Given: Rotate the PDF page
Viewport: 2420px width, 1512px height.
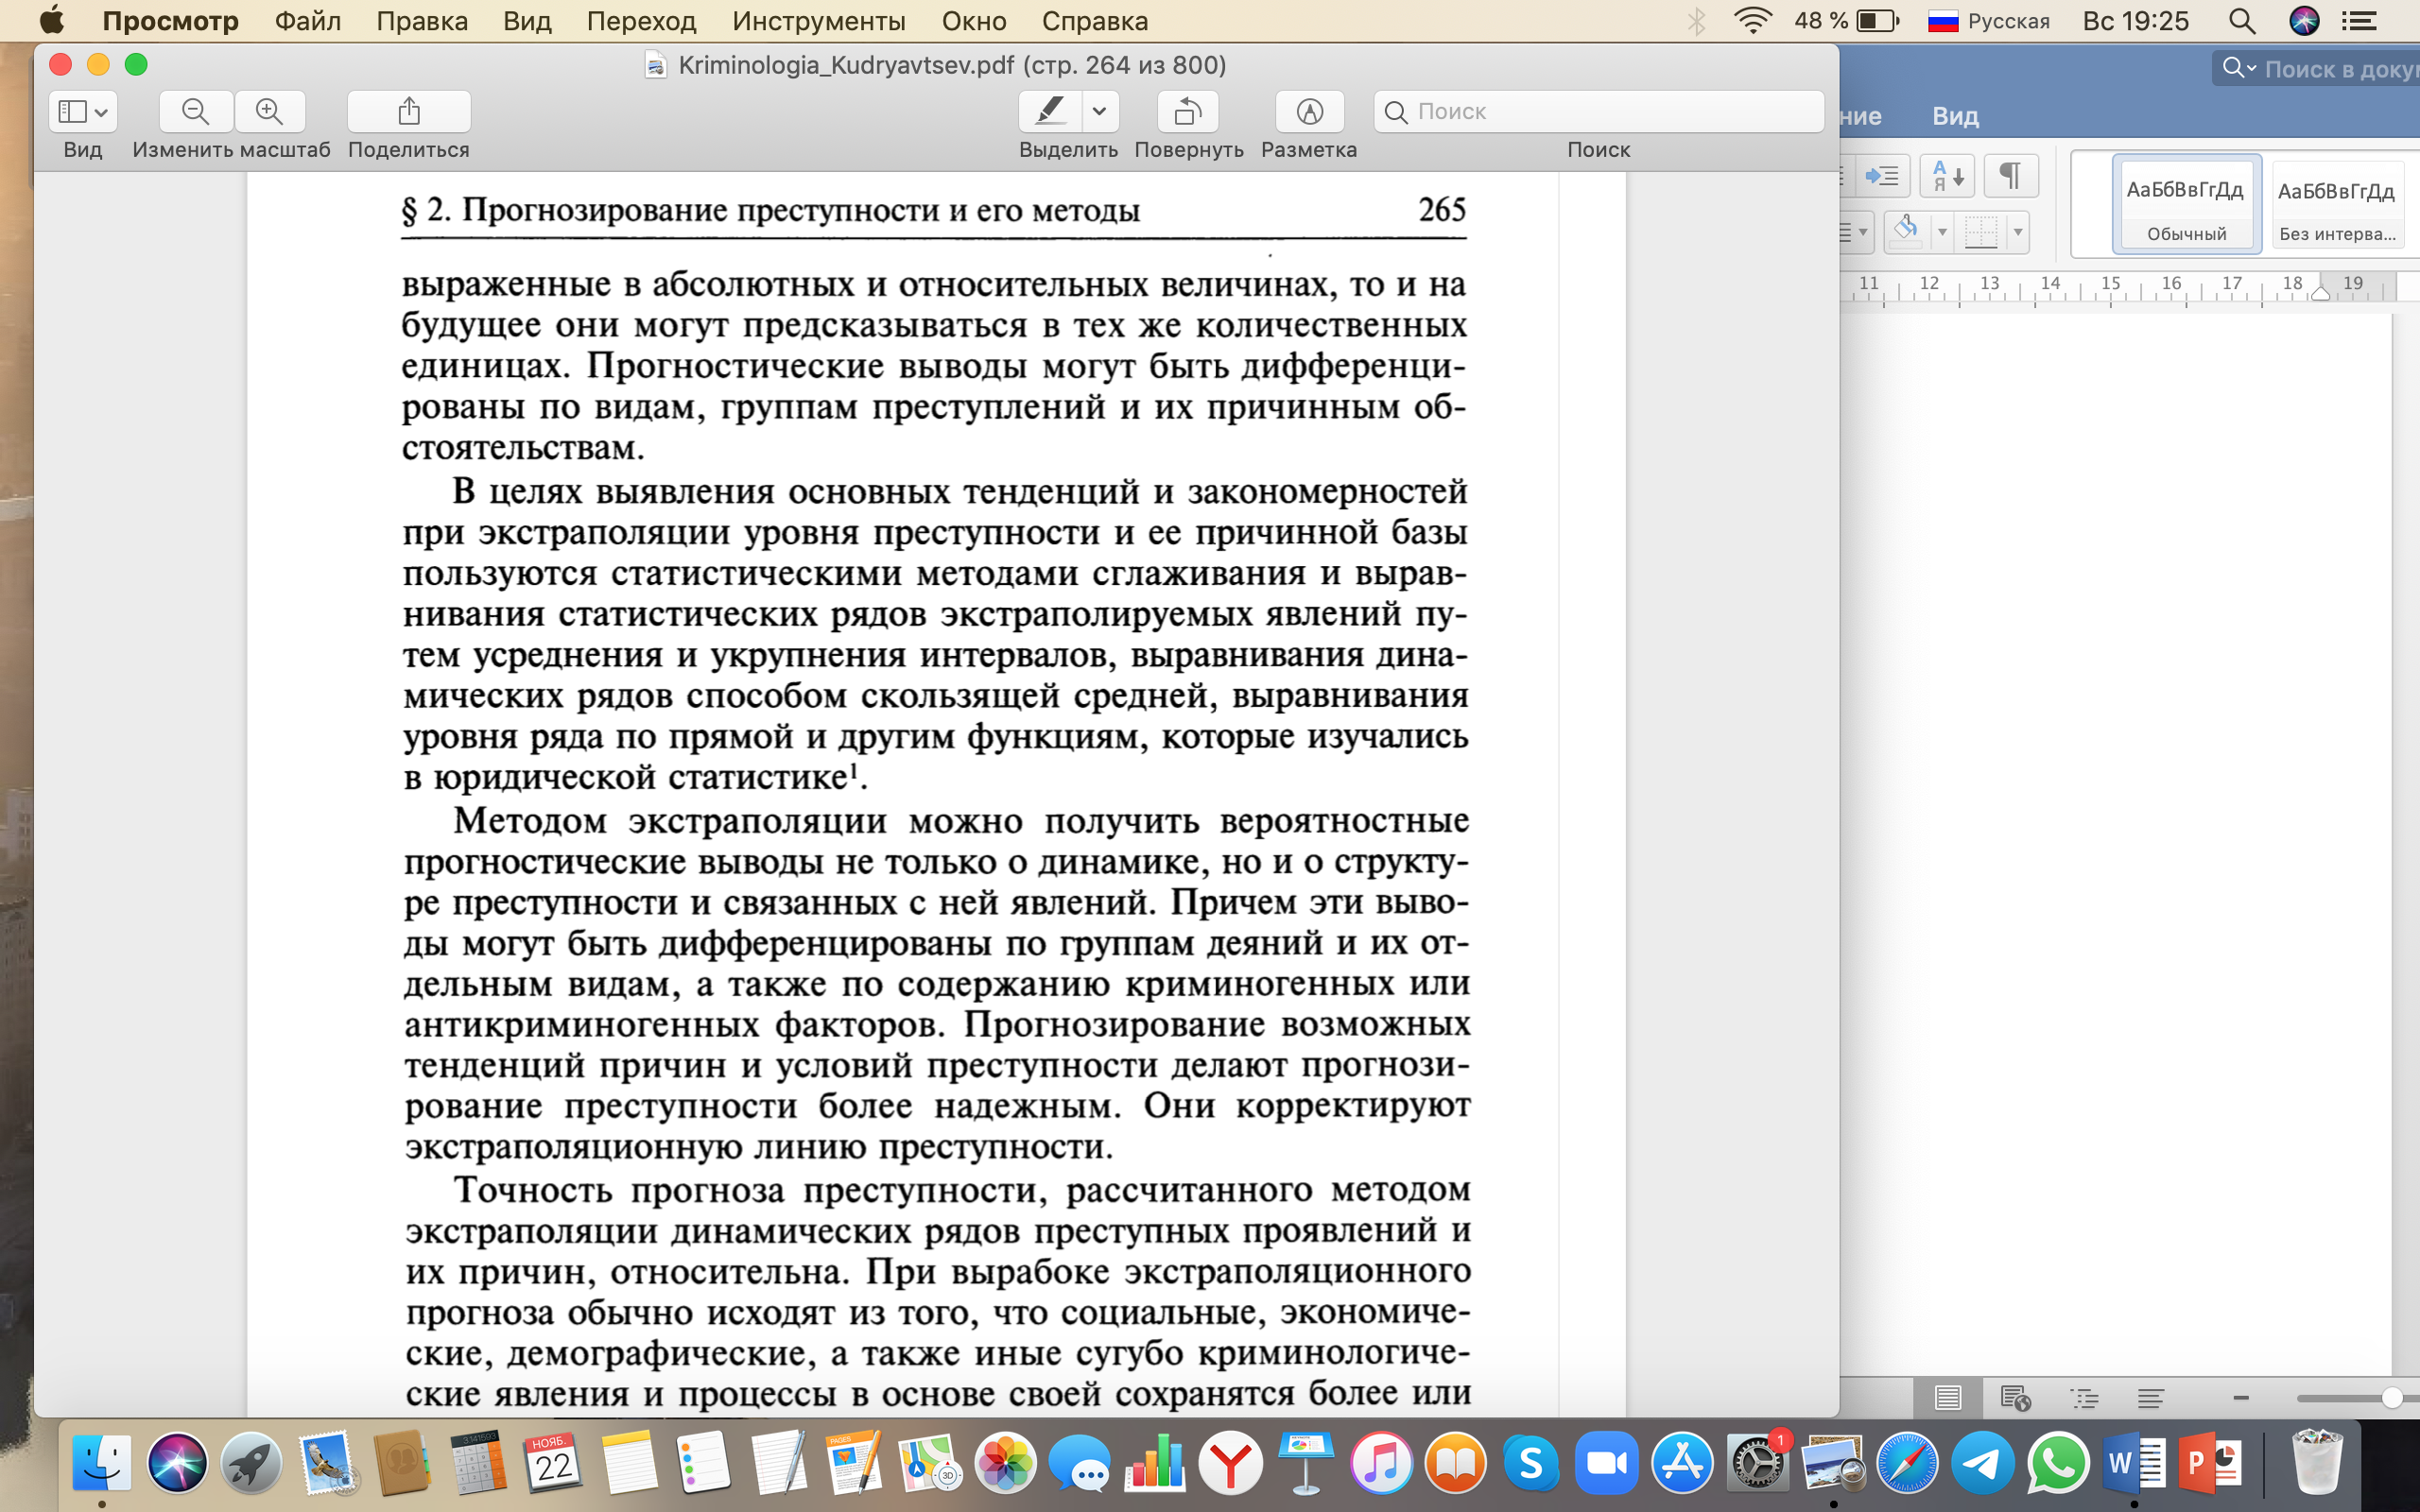Looking at the screenshot, I should tap(1188, 111).
